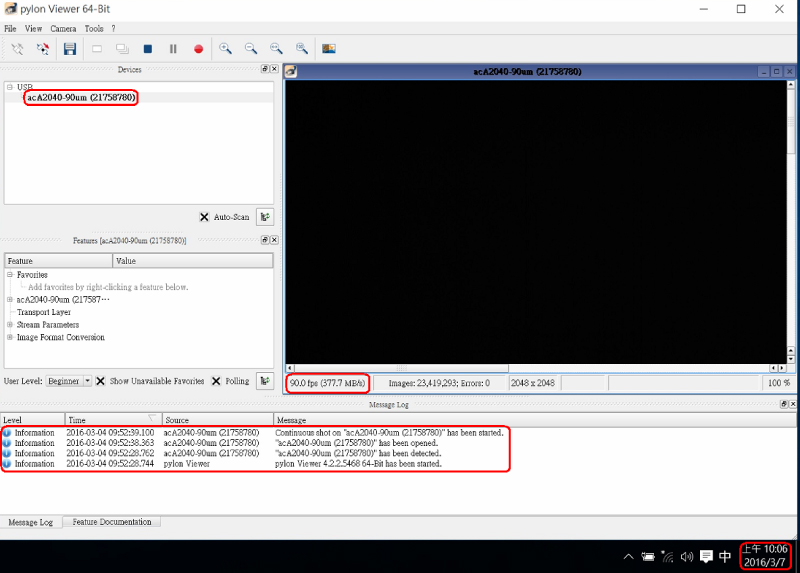The width and height of the screenshot is (800, 573).
Task: Zoom in on the camera image
Action: 226,48
